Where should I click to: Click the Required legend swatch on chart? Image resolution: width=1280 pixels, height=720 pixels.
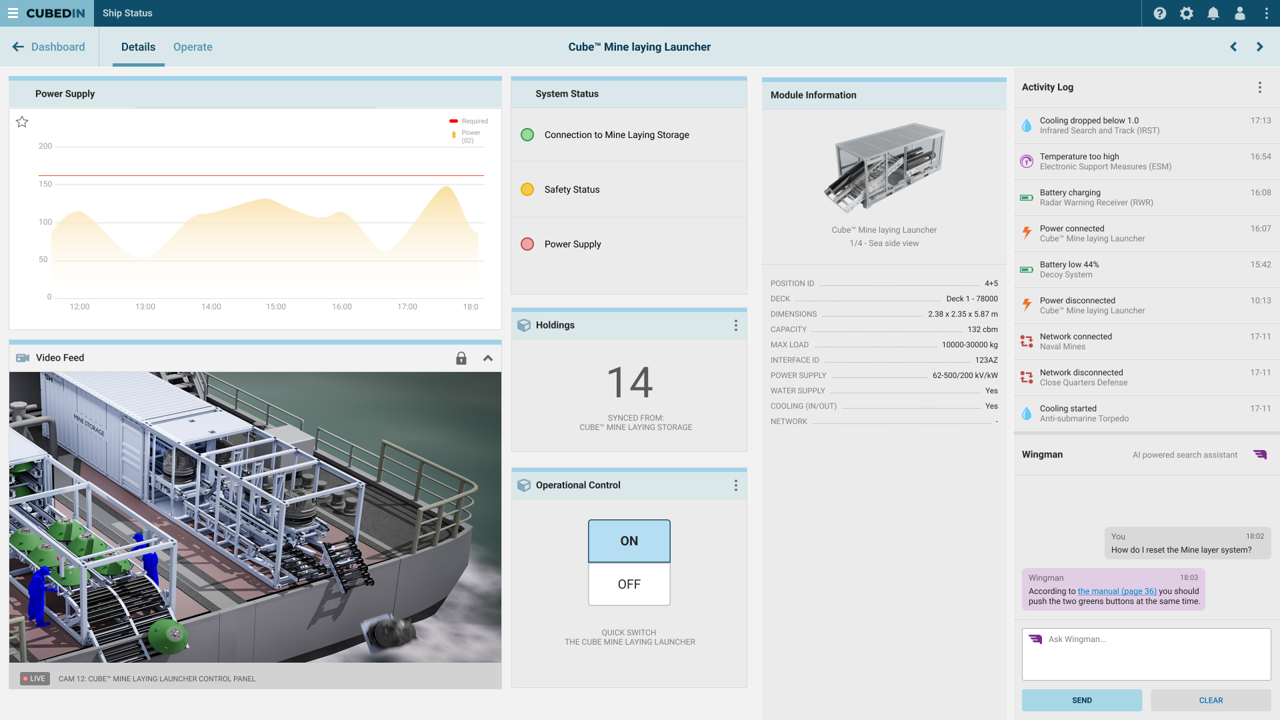pyautogui.click(x=453, y=119)
